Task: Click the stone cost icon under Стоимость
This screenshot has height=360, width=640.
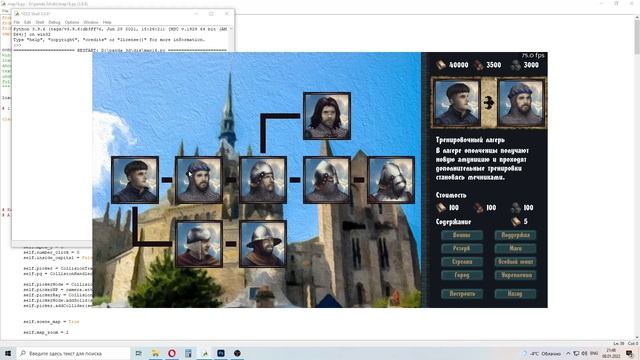Action: click(x=516, y=208)
